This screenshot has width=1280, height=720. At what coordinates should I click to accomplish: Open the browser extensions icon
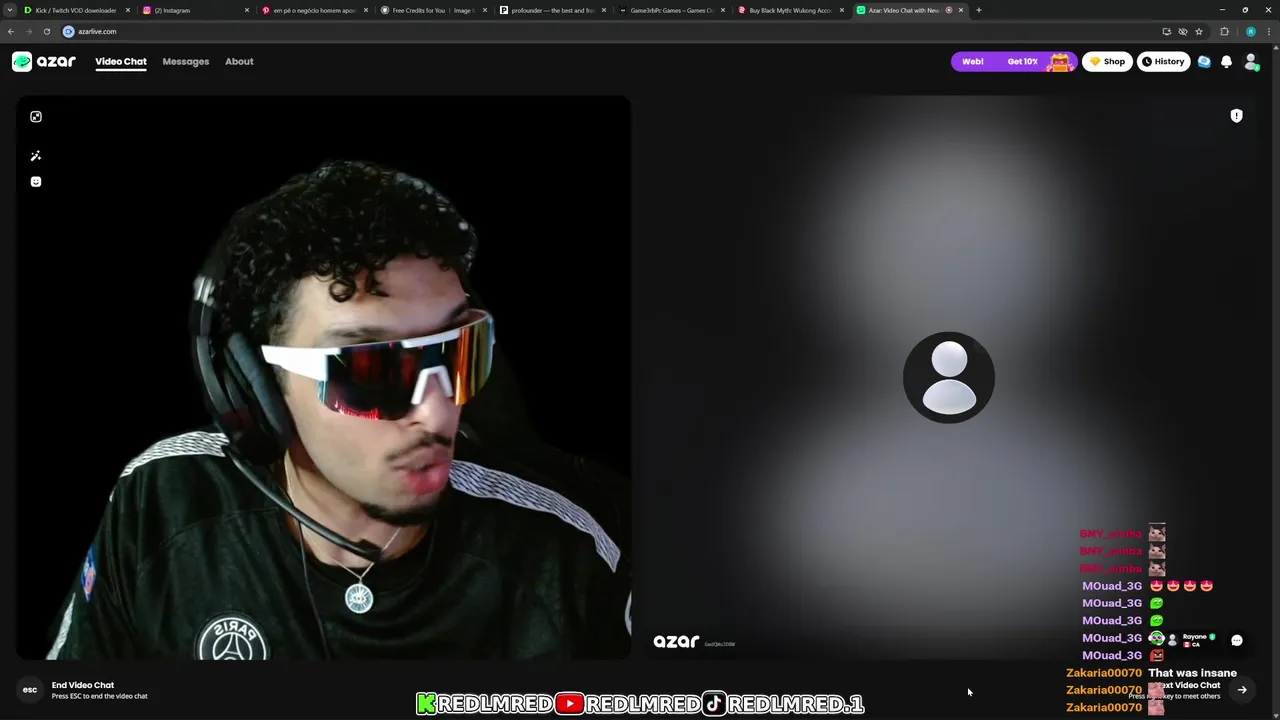(1224, 31)
